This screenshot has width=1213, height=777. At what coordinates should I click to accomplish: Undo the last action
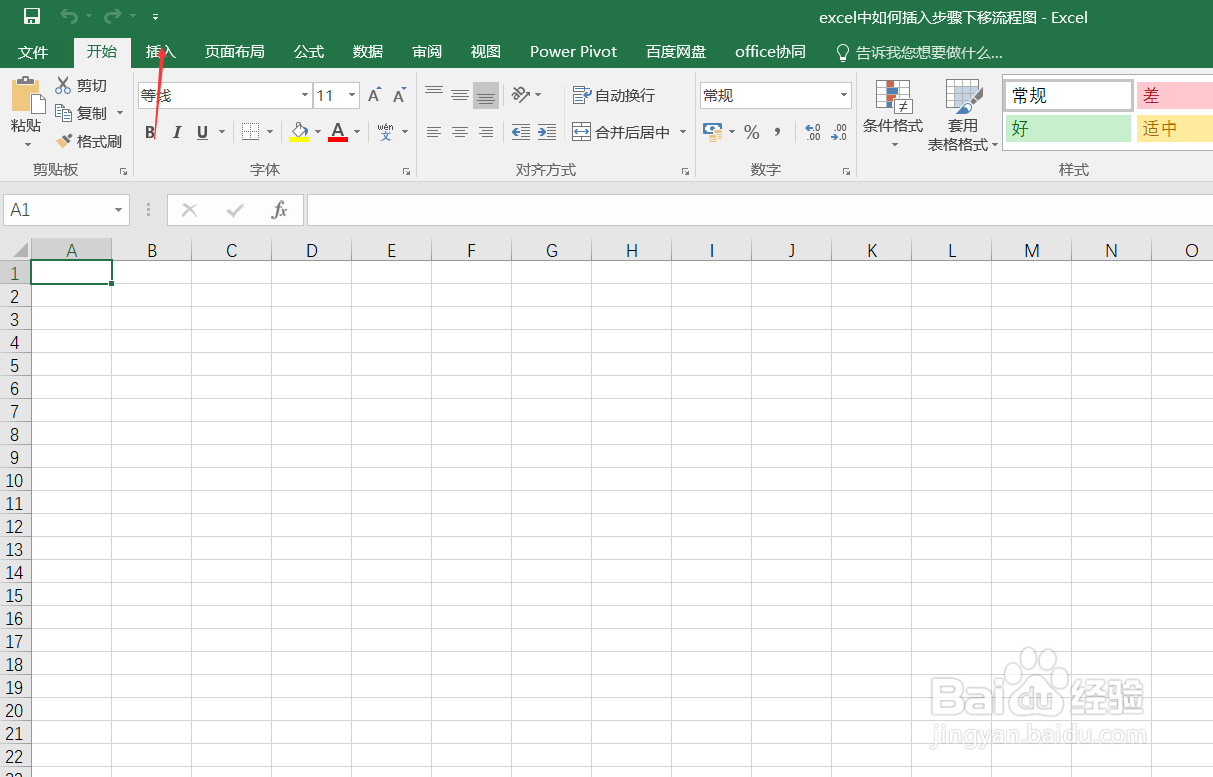(69, 16)
